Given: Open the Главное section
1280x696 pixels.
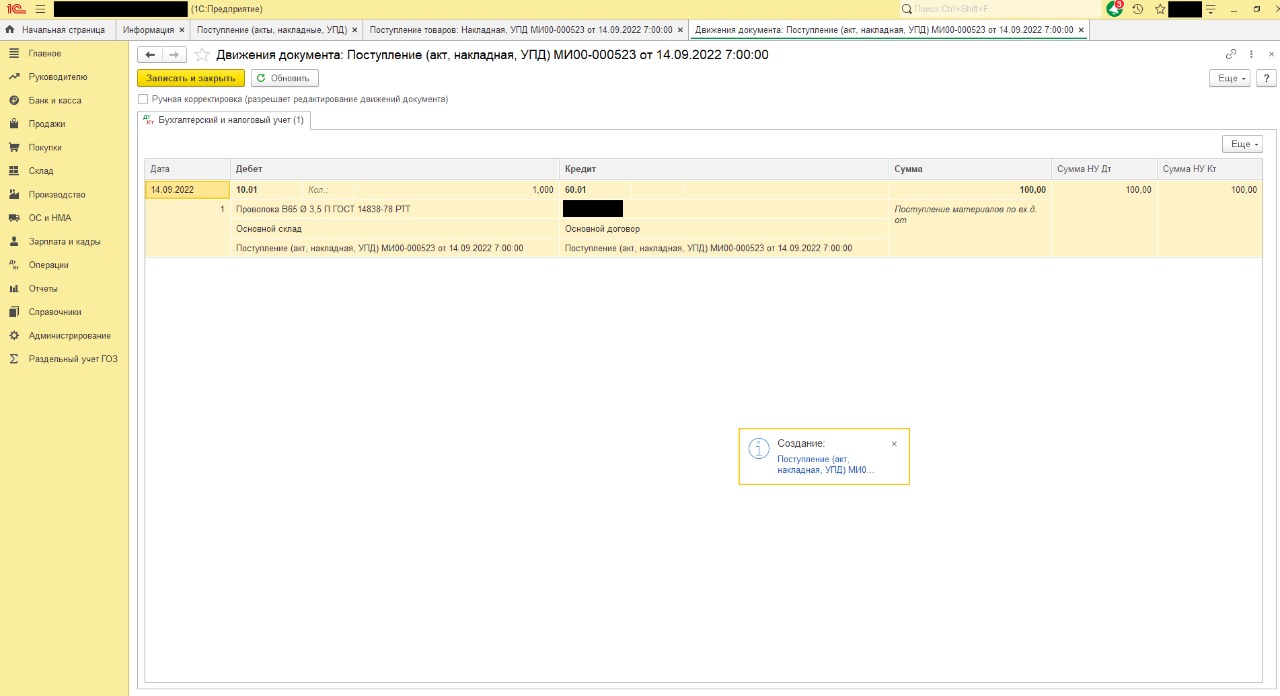Looking at the screenshot, I should pos(45,53).
